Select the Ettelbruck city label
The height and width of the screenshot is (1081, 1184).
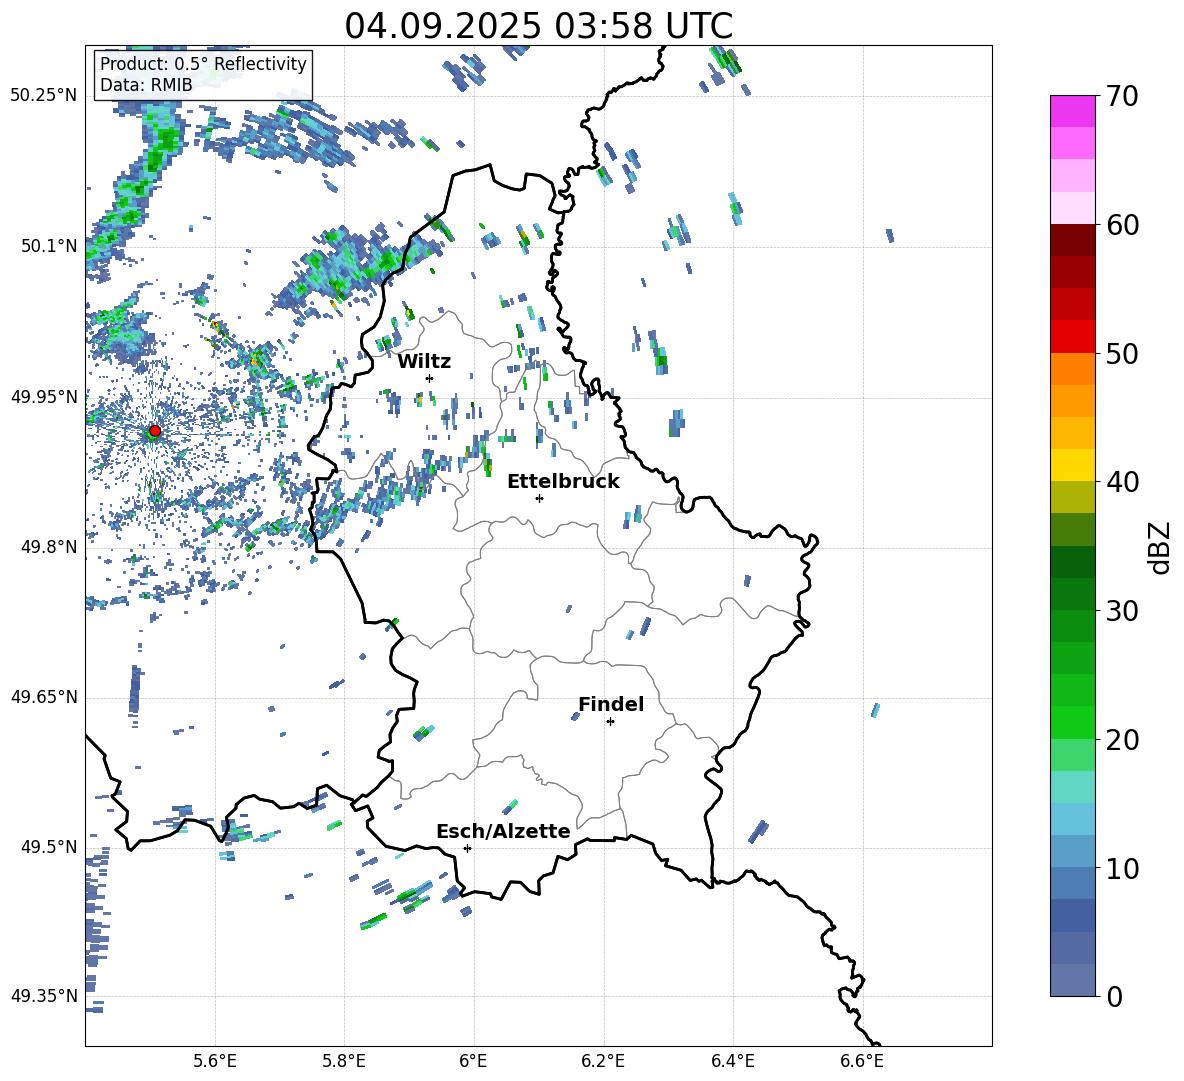pos(563,482)
